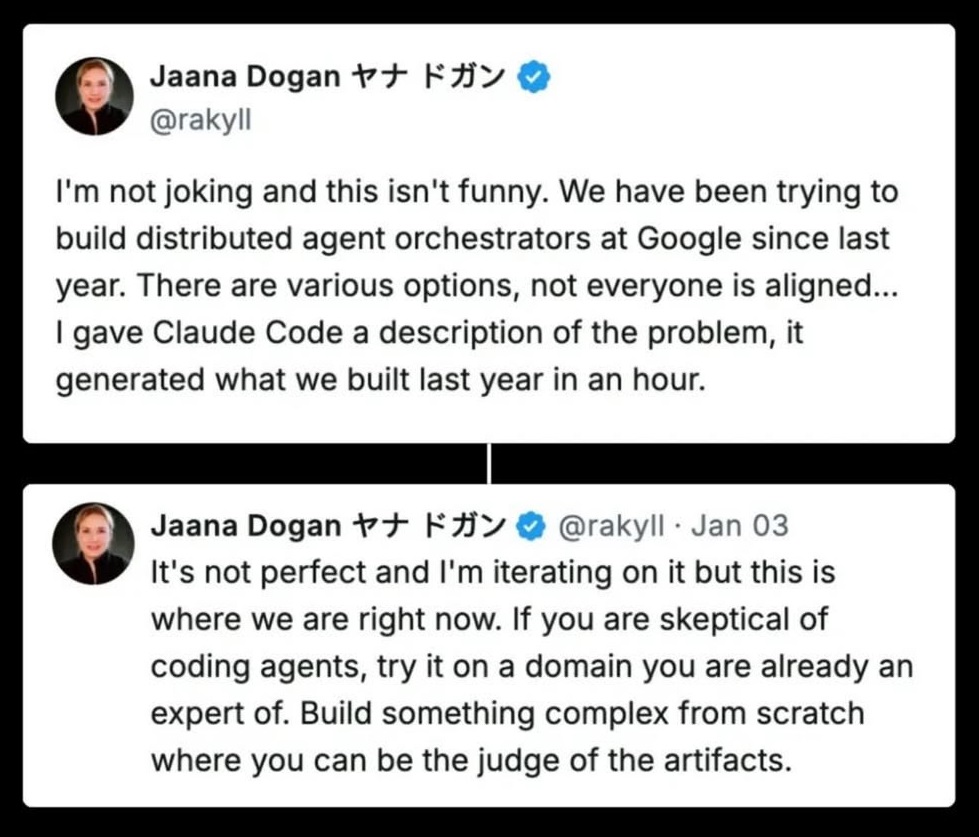
Task: Open Jaana Dogan's name in top tweet
Action: tap(245, 78)
